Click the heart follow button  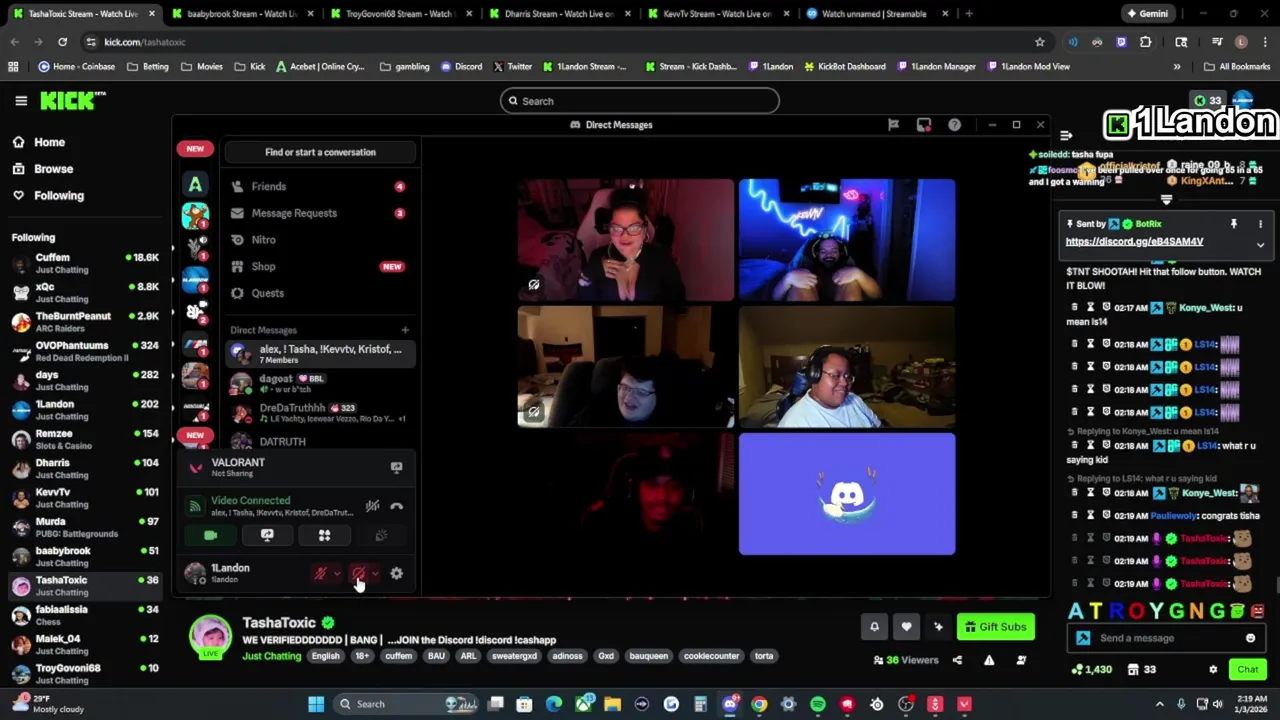coord(906,627)
